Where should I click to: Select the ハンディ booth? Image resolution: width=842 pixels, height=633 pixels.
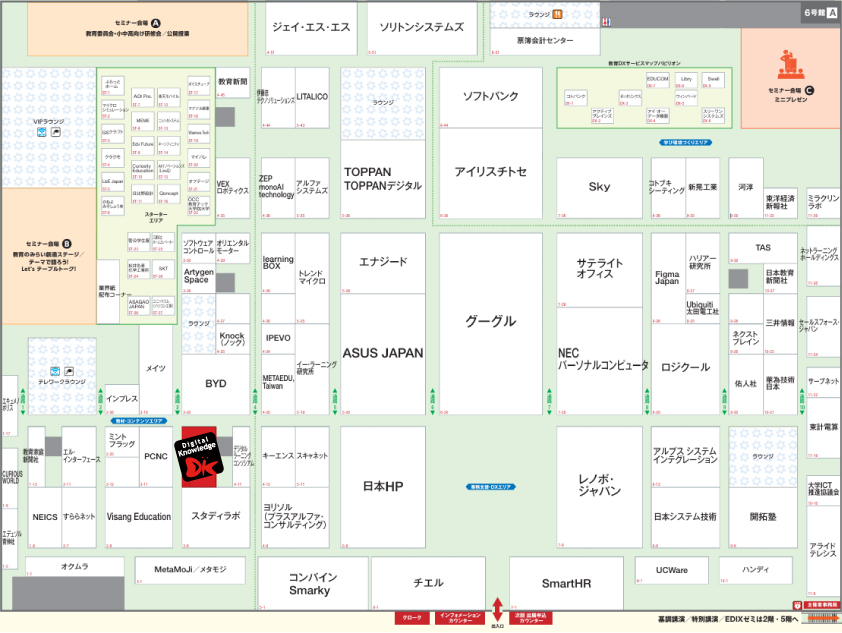click(x=756, y=570)
